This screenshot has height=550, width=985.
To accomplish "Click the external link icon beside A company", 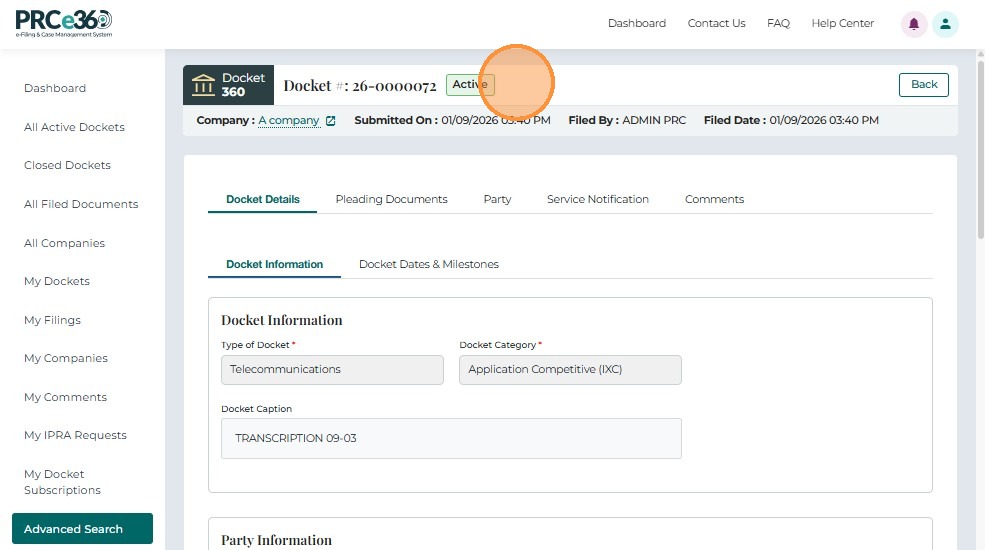I will coord(330,121).
